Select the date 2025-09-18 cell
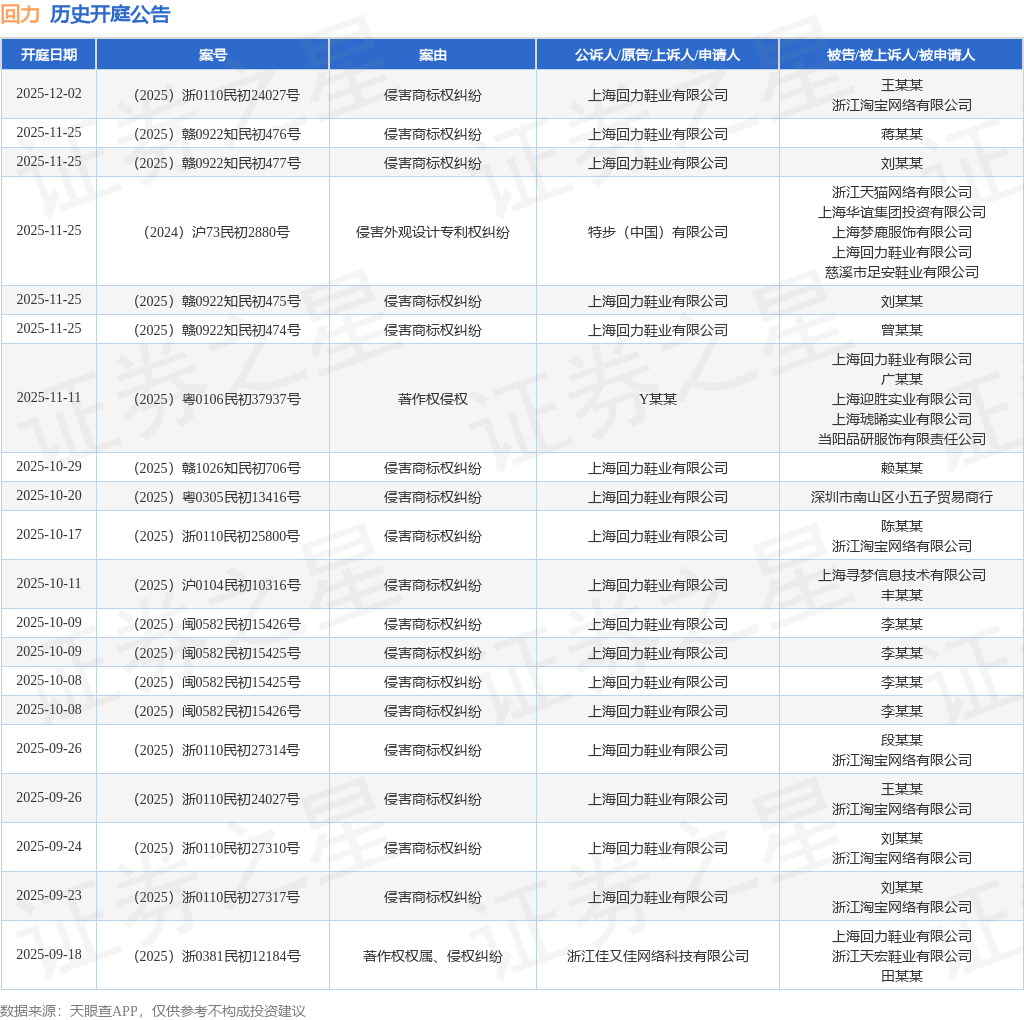Viewport: 1024px width, 1020px height. pyautogui.click(x=49, y=954)
